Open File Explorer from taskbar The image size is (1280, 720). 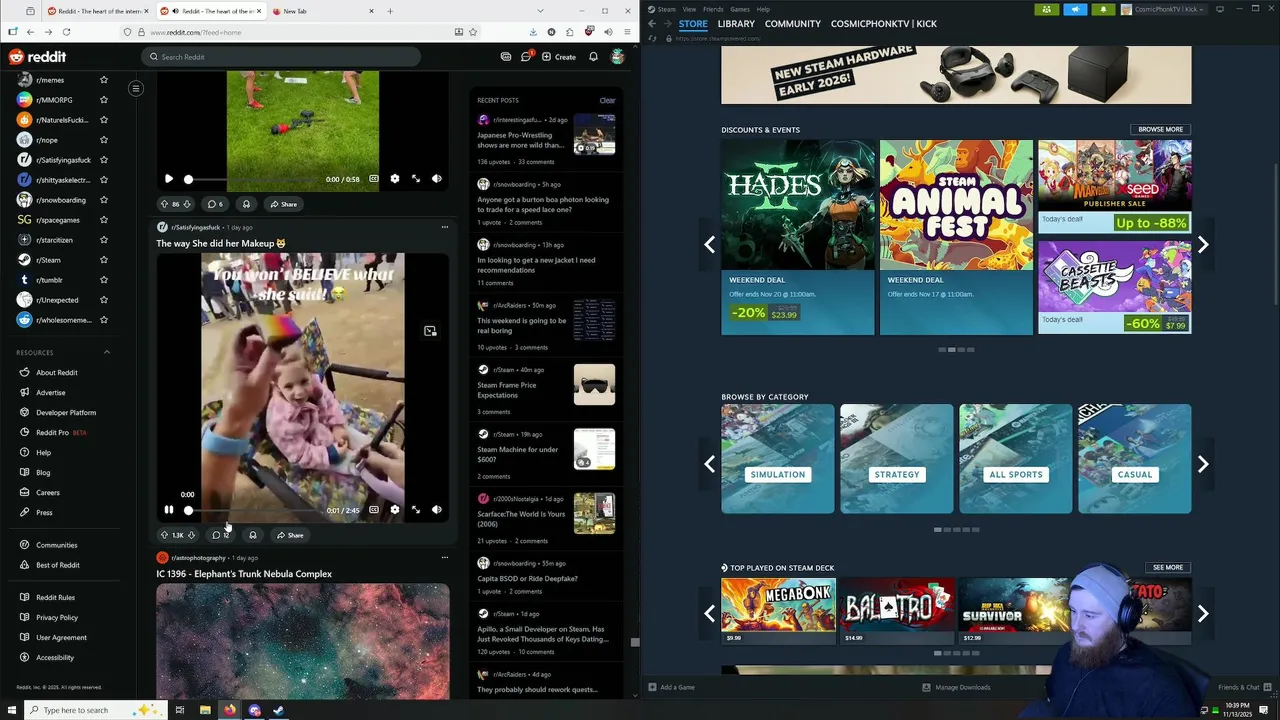click(x=205, y=710)
